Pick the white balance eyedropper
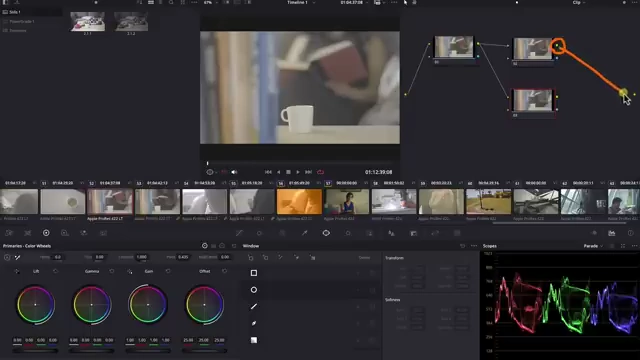 (18, 257)
